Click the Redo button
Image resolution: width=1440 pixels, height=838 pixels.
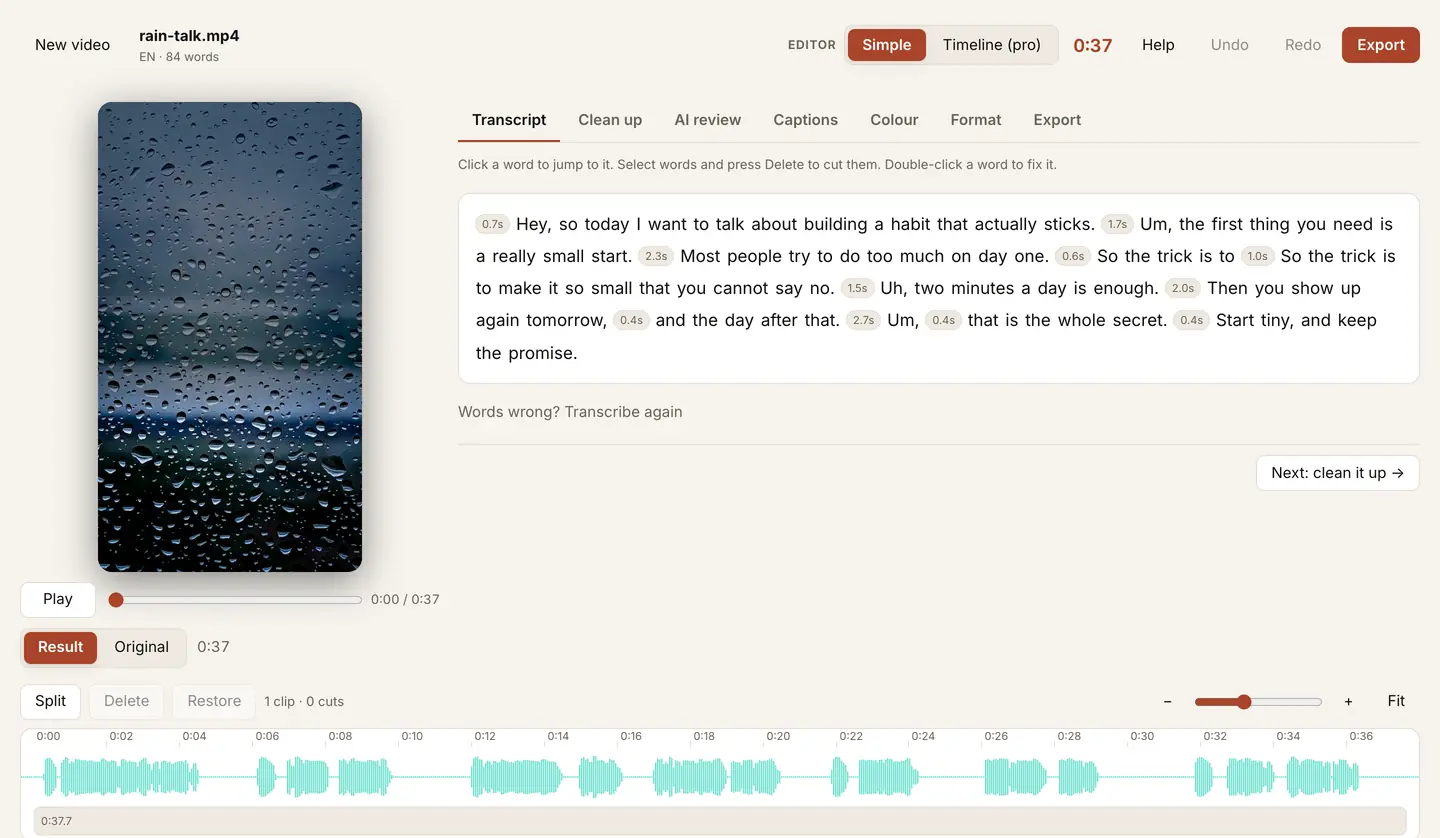[1302, 45]
